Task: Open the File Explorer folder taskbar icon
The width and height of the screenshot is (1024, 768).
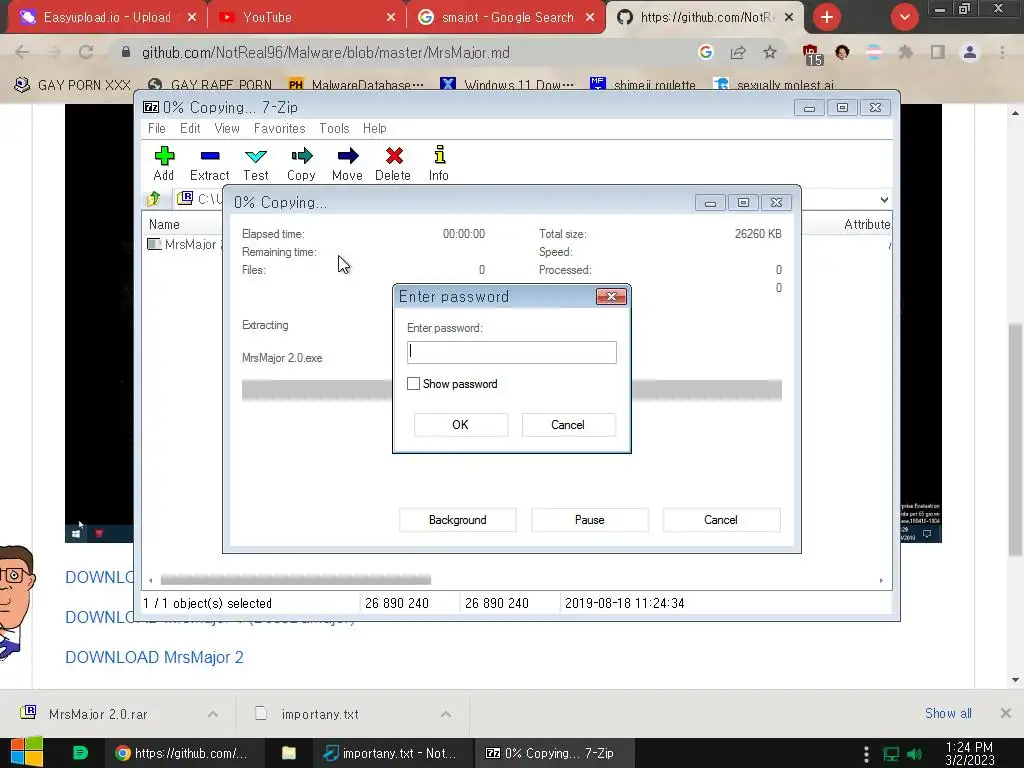Action: coord(289,753)
